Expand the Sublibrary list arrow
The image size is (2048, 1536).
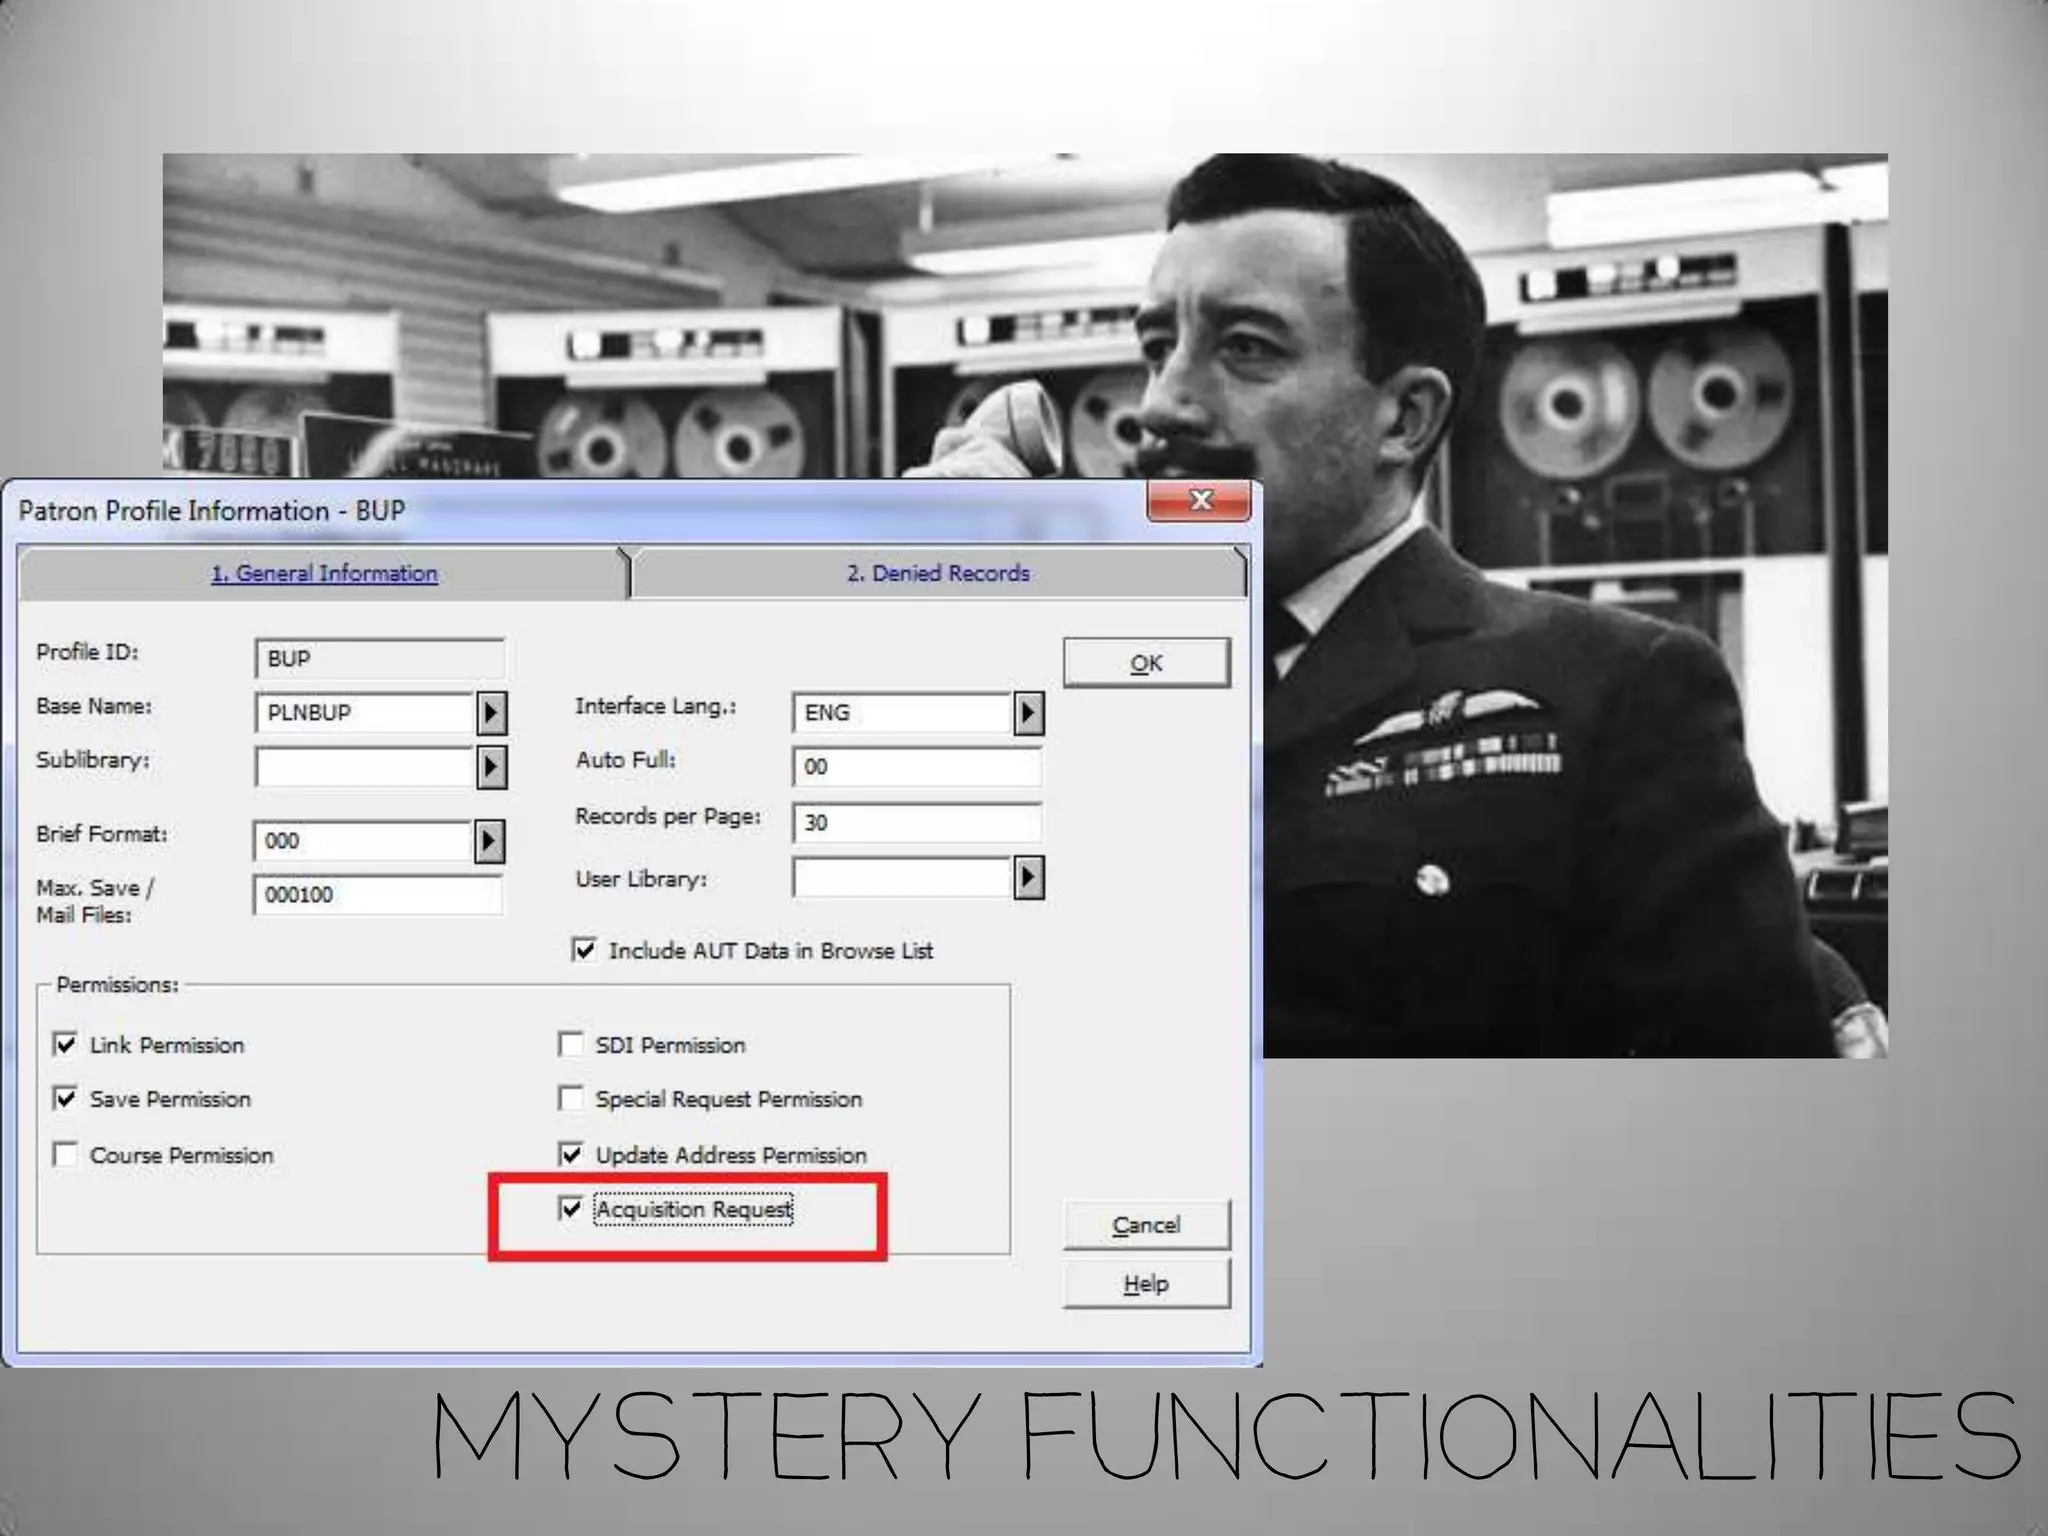(491, 767)
